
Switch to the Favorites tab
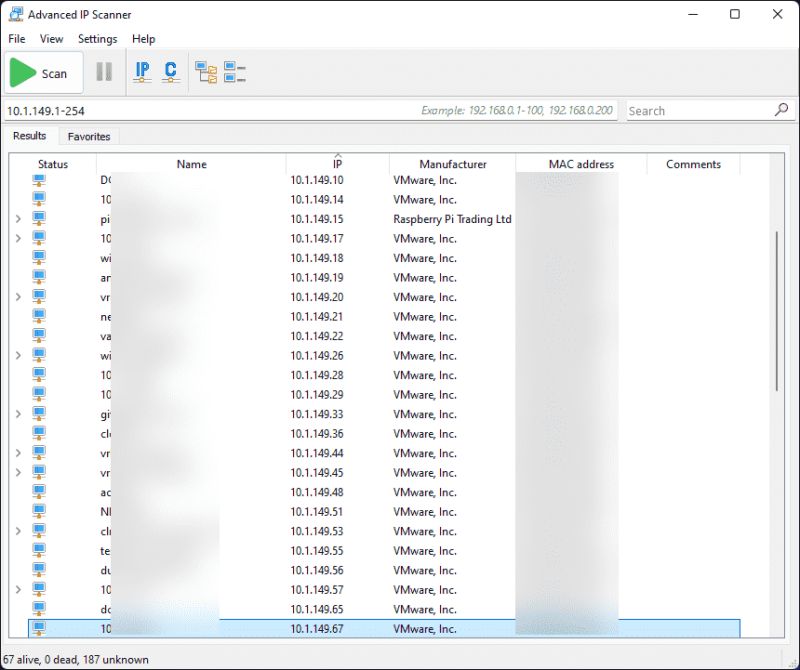point(89,136)
